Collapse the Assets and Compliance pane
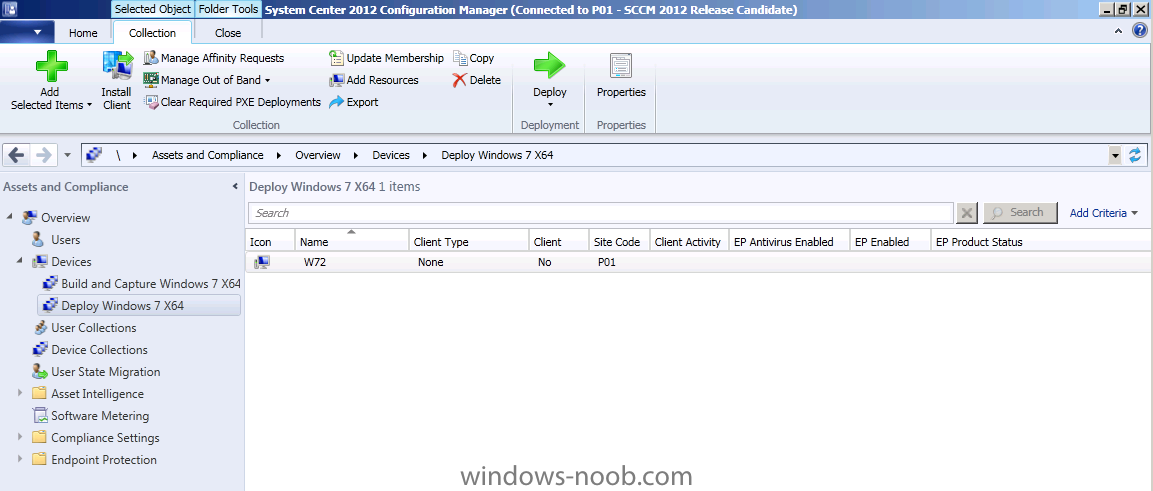Image resolution: width=1153 pixels, height=491 pixels. tap(235, 187)
